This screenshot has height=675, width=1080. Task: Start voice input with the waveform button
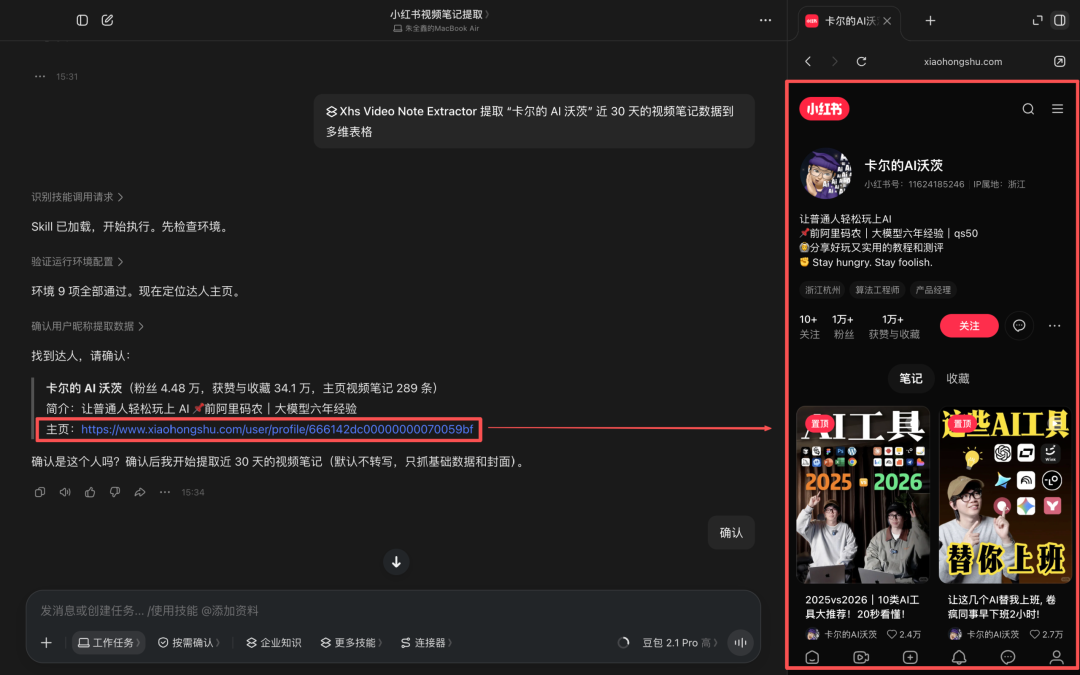(740, 643)
